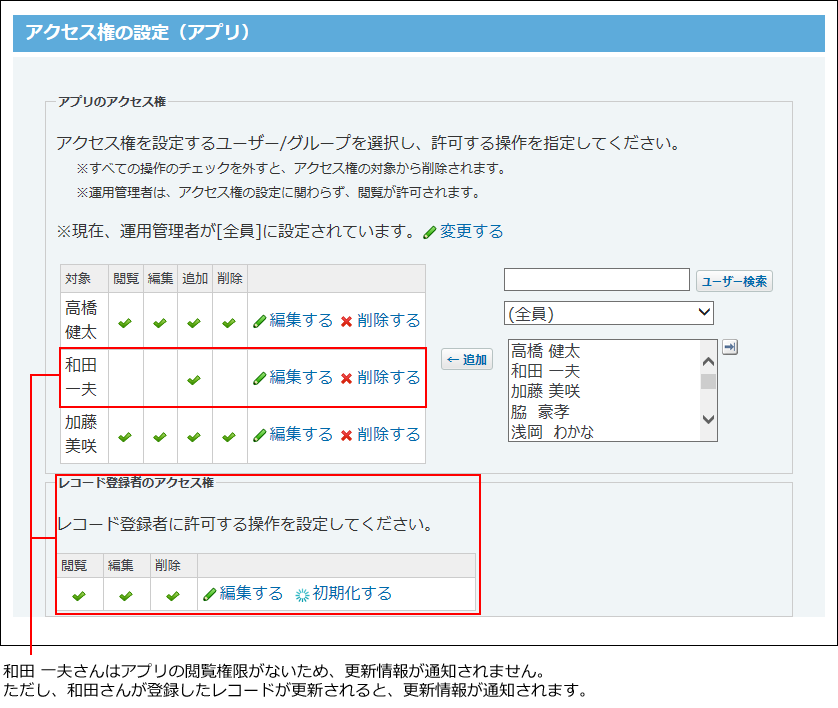Screen dimensions: 838x708
Task: Click pencil icon in 高橋 健太 row
Action: click(260, 321)
